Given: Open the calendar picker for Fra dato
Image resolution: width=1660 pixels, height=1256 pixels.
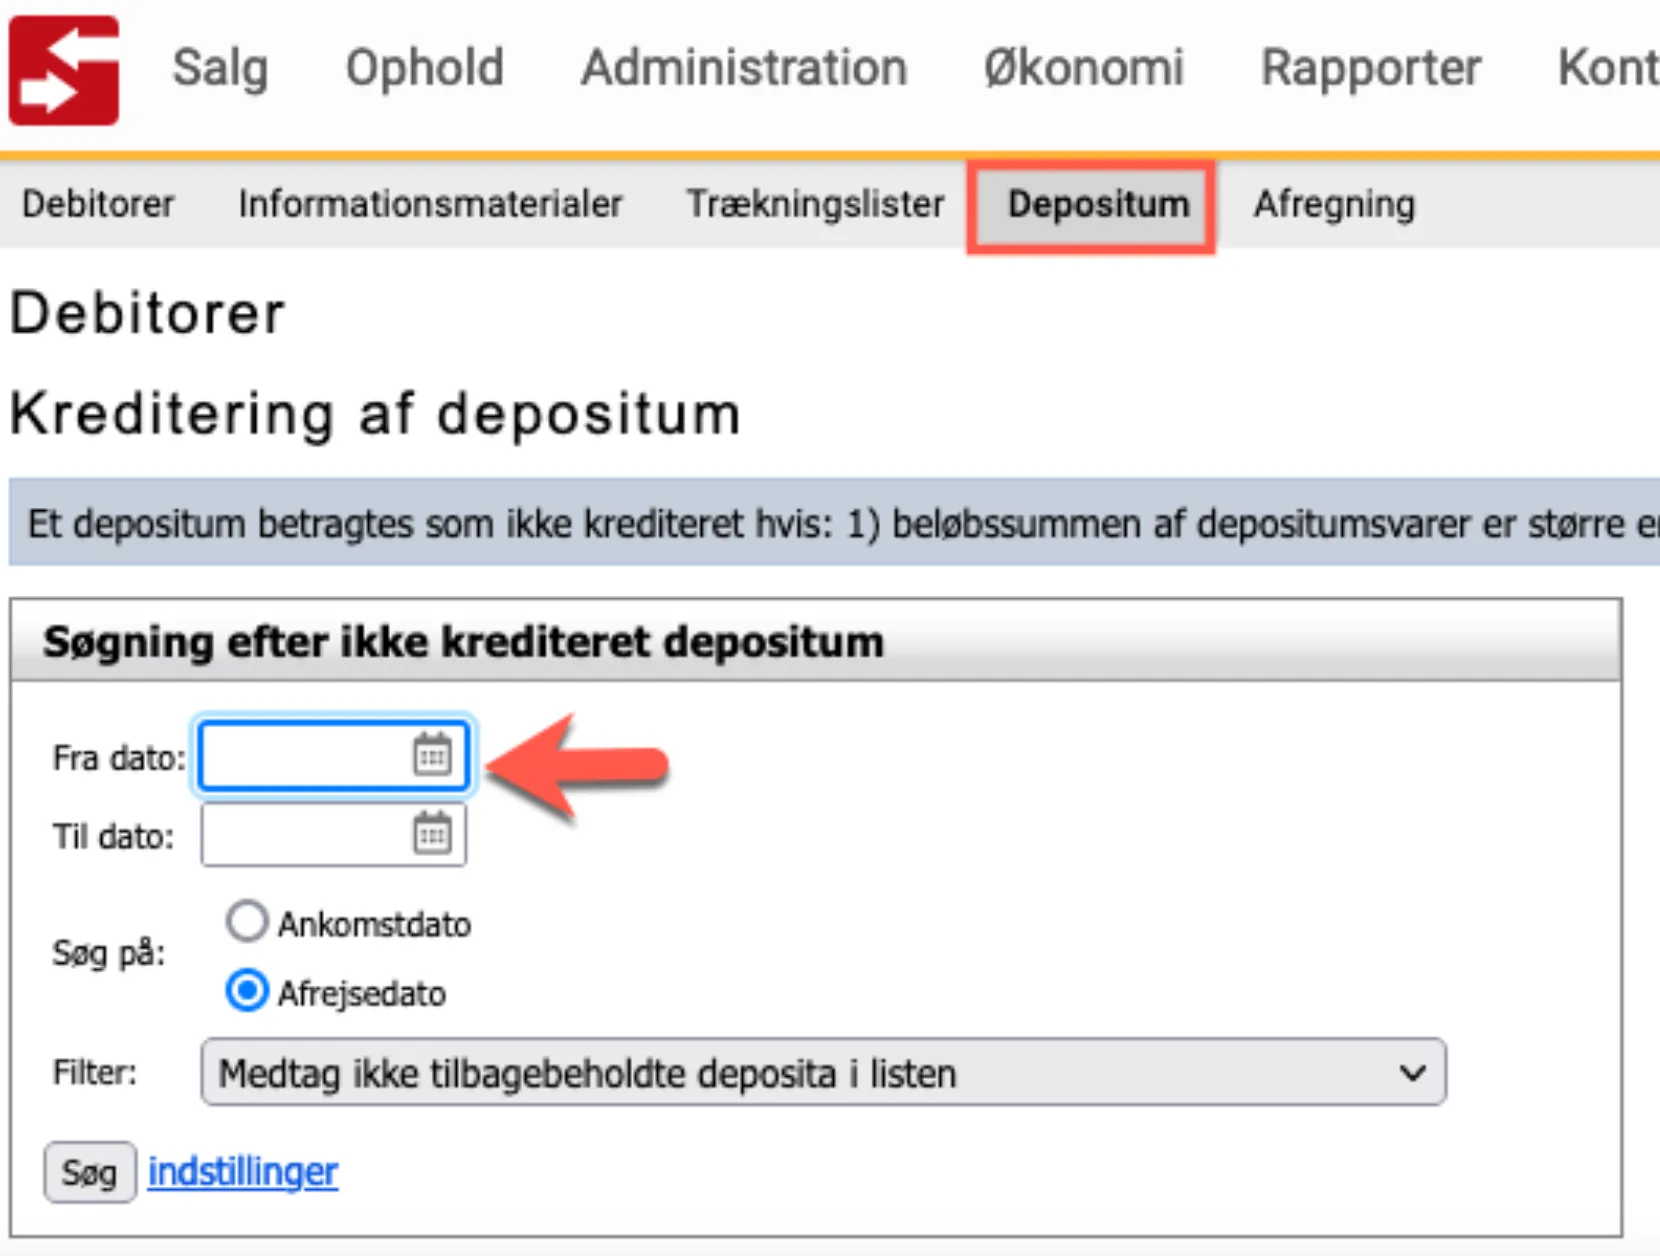Looking at the screenshot, I should (x=432, y=757).
